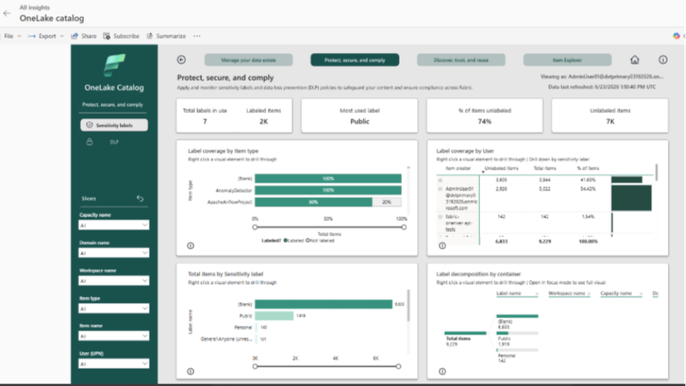Open the Capacity name dropdown
Screen dimensions: 686x386
tap(114, 225)
